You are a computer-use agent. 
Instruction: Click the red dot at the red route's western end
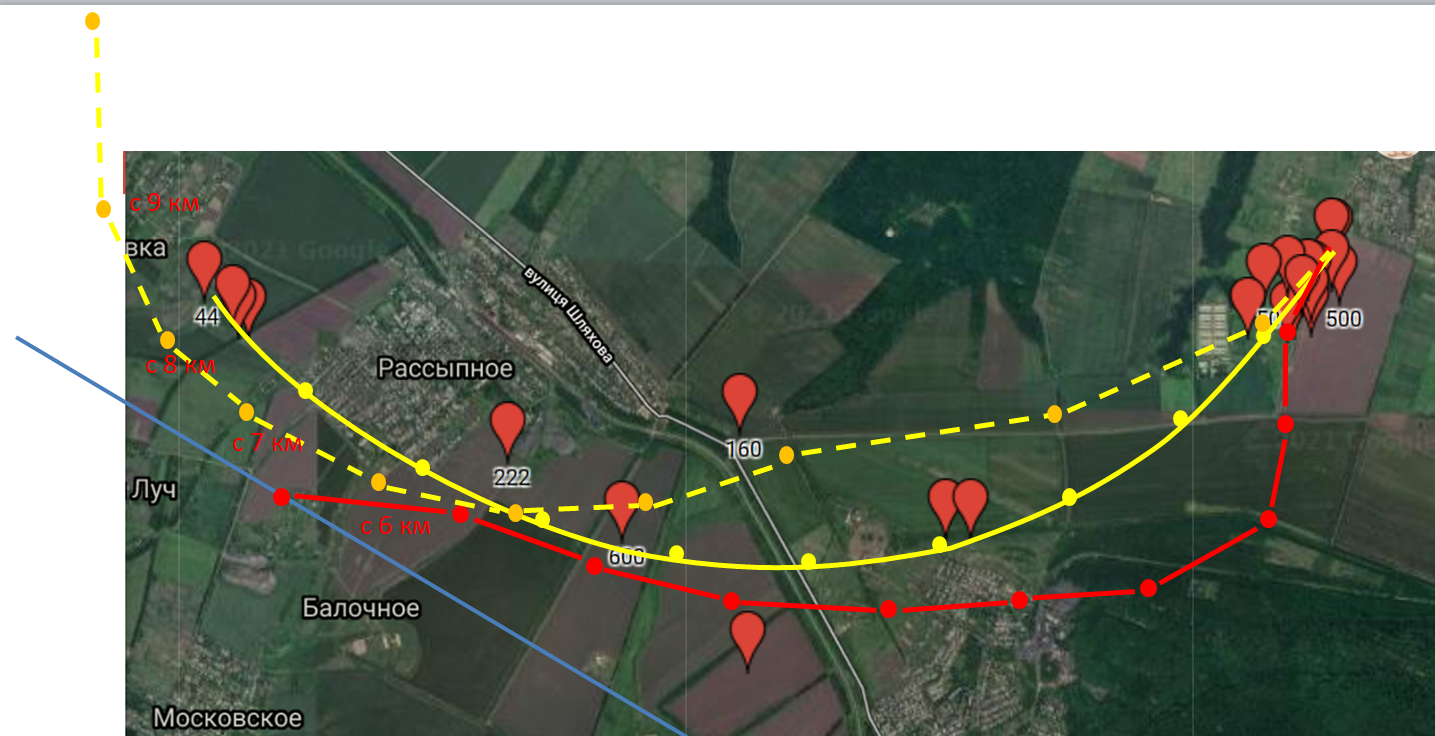pyautogui.click(x=282, y=497)
